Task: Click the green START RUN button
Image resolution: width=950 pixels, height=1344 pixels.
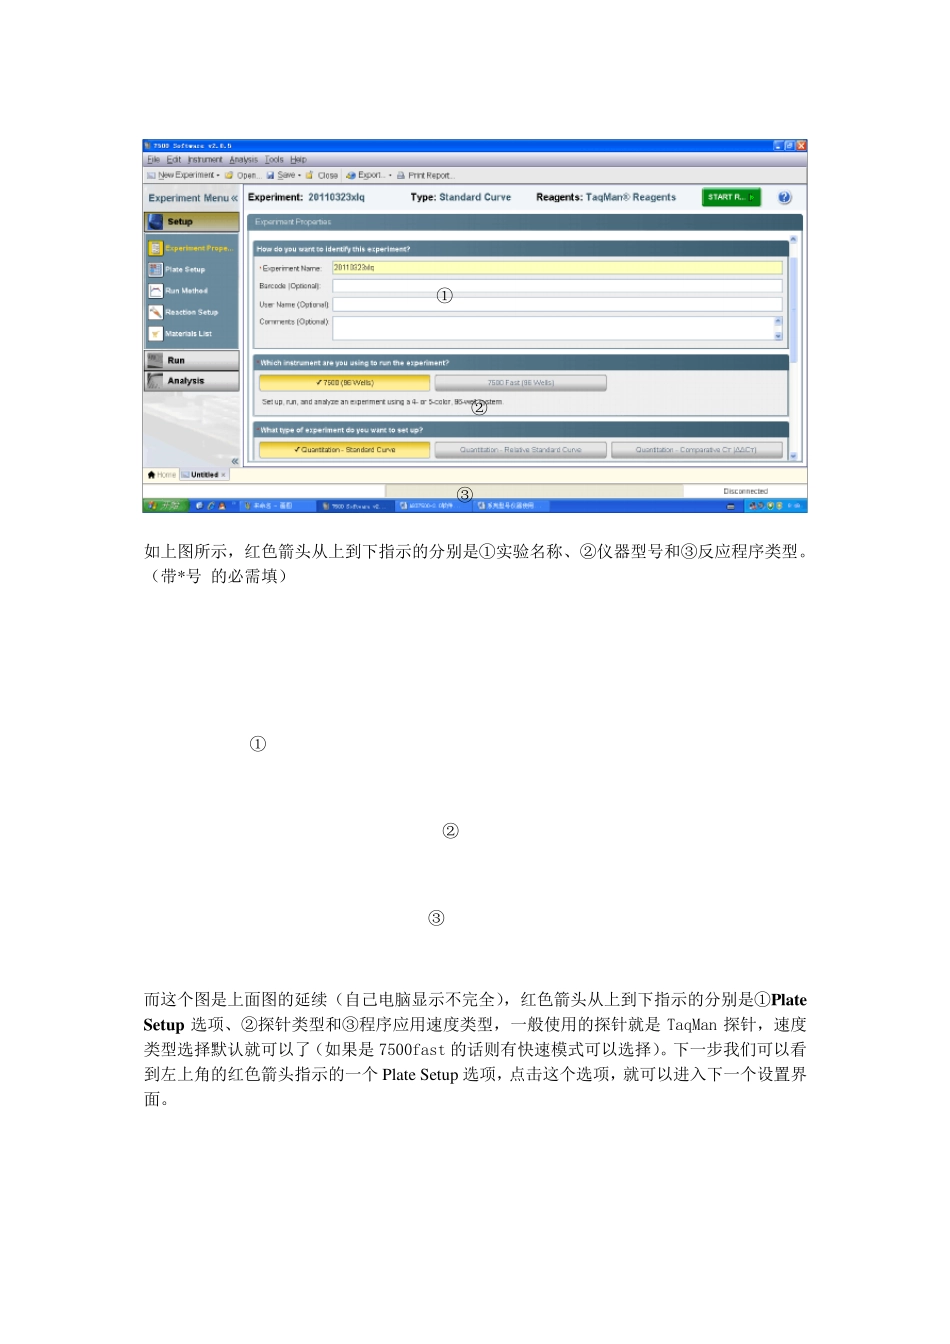Action: (x=731, y=197)
